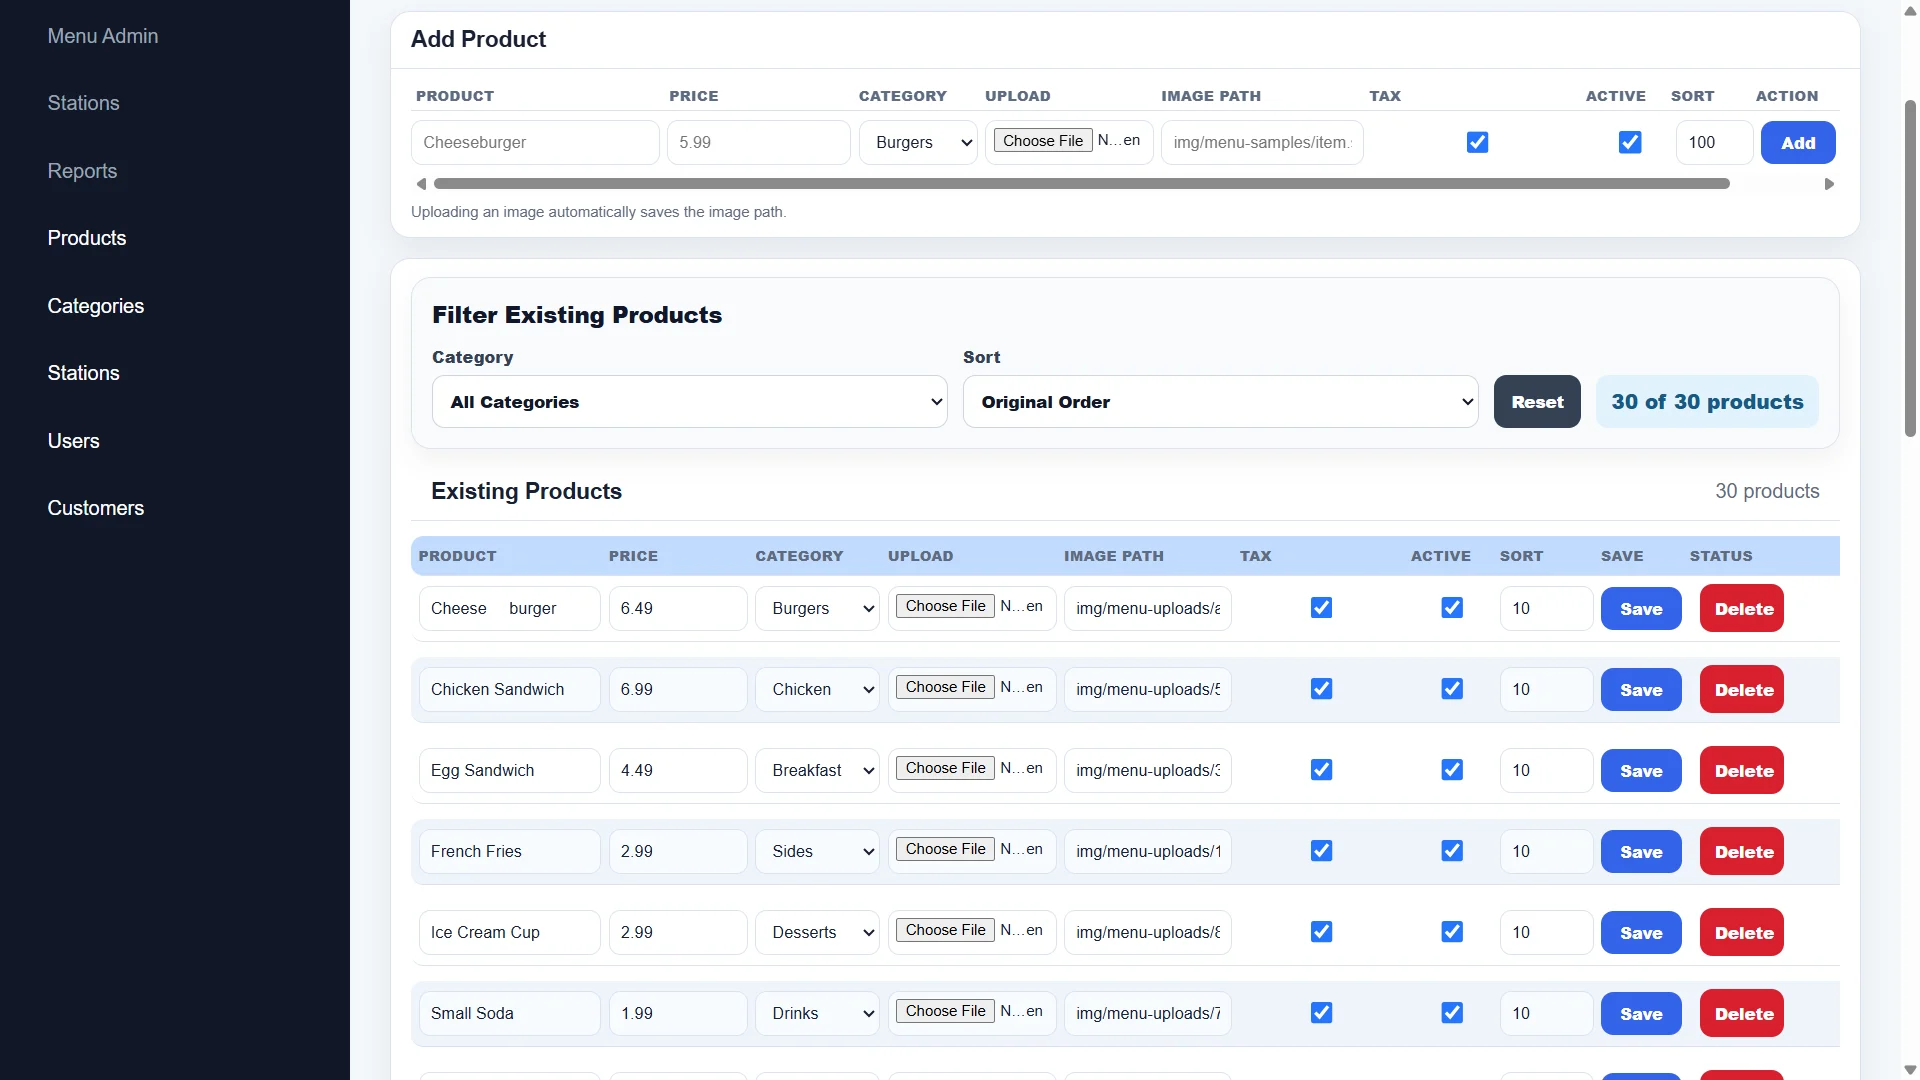Screen dimensions: 1920x1080
Task: Click the Add Product table right scroll arrow
Action: coord(1829,184)
